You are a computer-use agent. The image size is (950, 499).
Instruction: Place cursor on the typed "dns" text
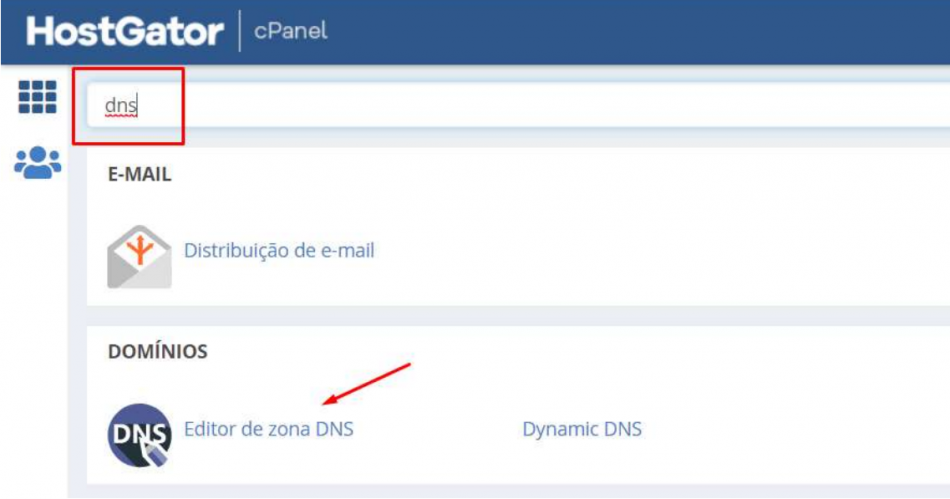(x=120, y=105)
